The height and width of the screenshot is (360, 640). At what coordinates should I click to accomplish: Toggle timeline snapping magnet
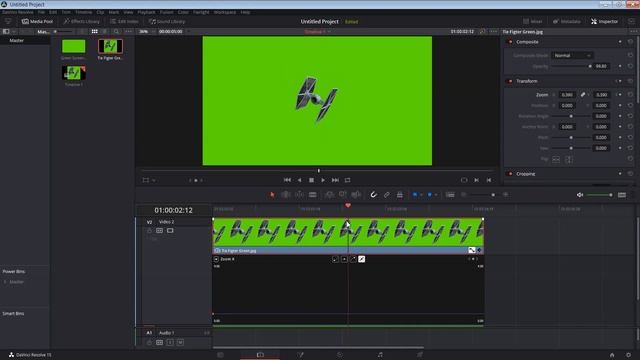click(x=373, y=195)
